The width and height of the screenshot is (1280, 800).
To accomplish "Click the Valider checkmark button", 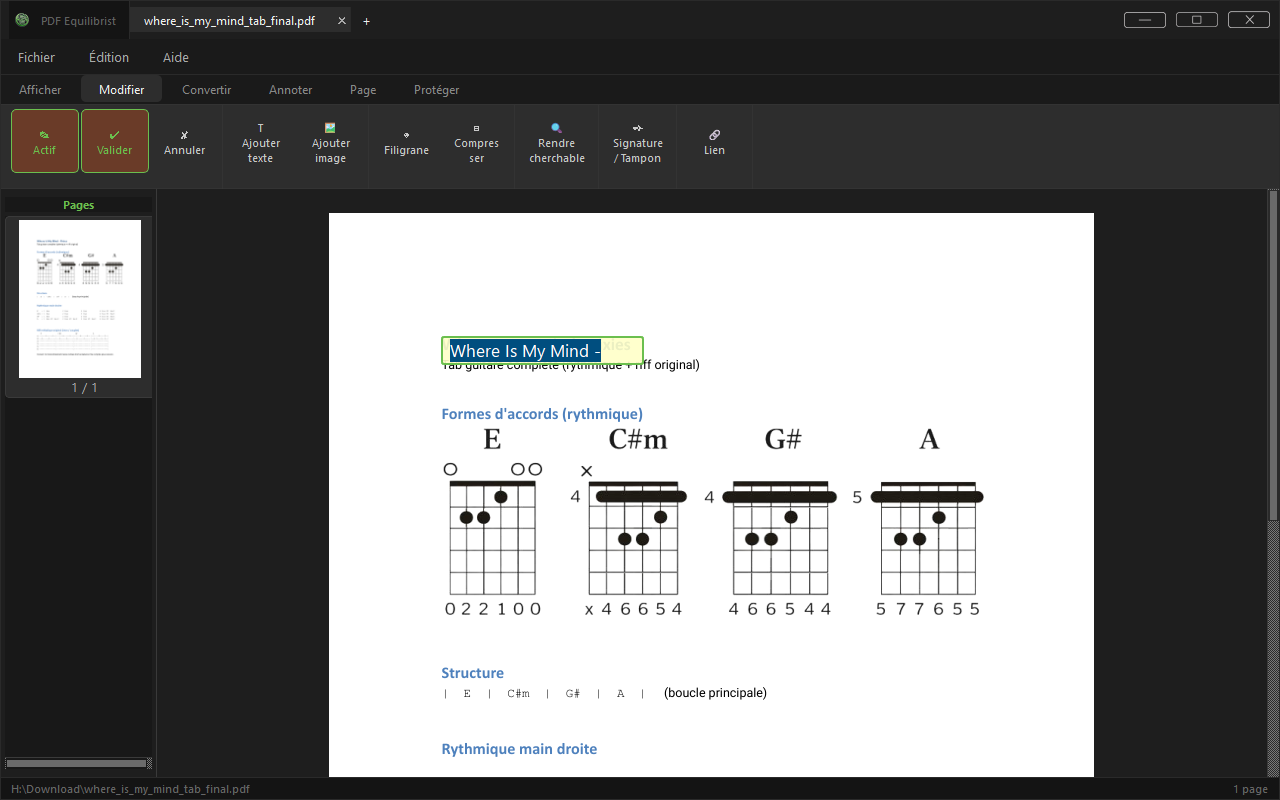I will [115, 141].
